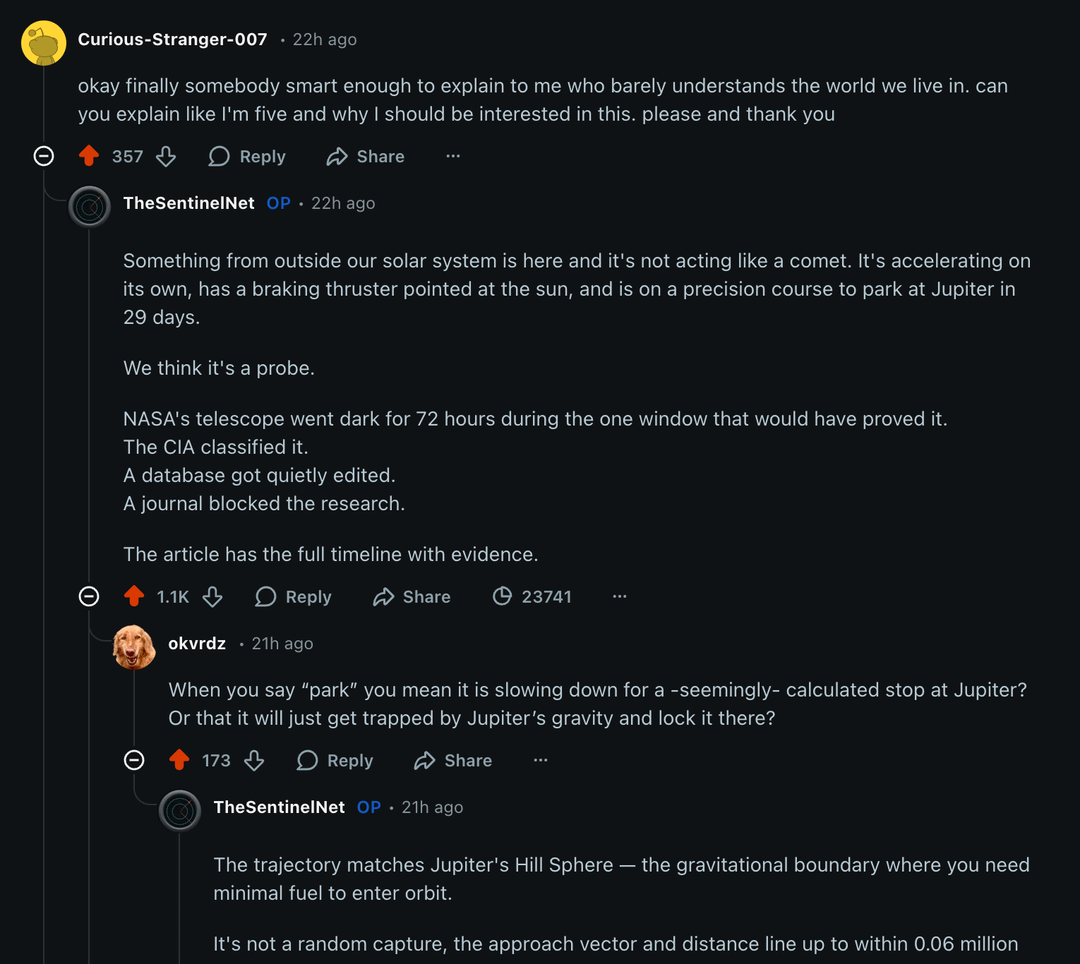This screenshot has width=1080, height=964.
Task: Upvote TheSentinelNet's 1.1K comment
Action: (x=134, y=596)
